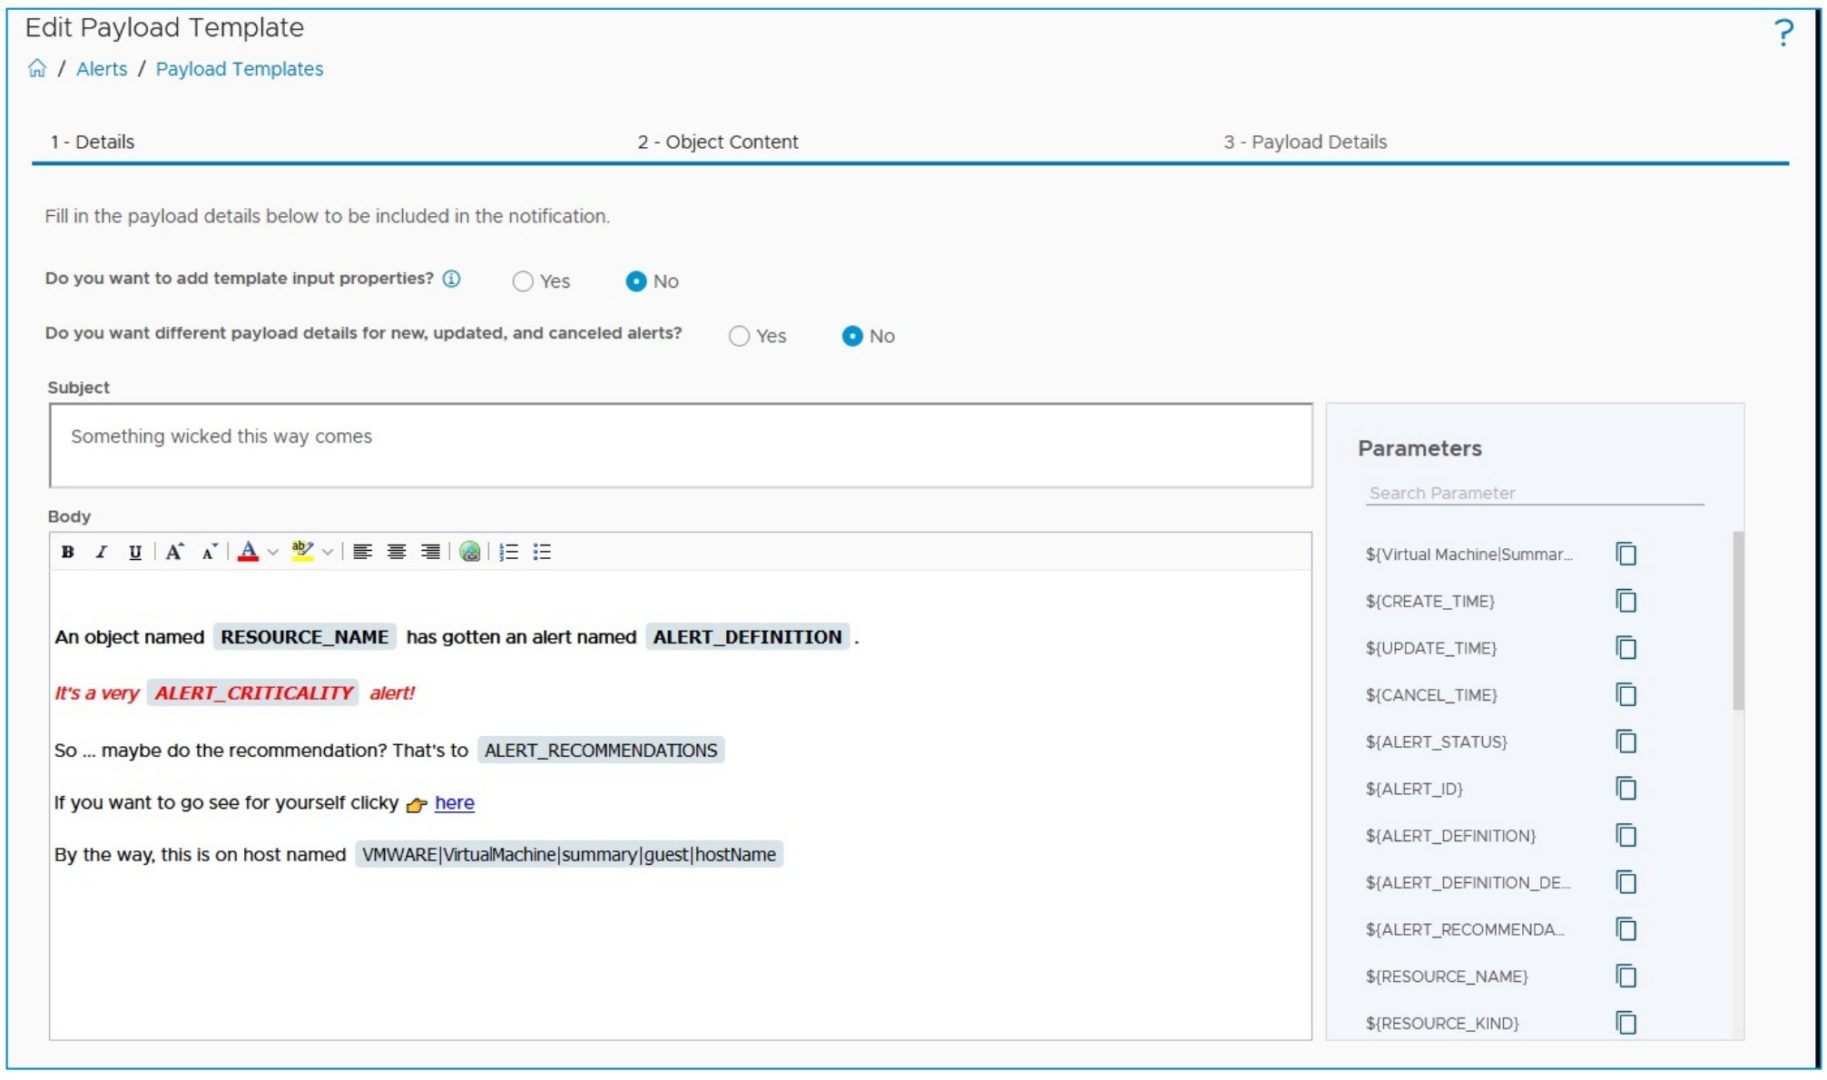Insert a numbered list in body
The width and height of the screenshot is (1827, 1080).
509,552
